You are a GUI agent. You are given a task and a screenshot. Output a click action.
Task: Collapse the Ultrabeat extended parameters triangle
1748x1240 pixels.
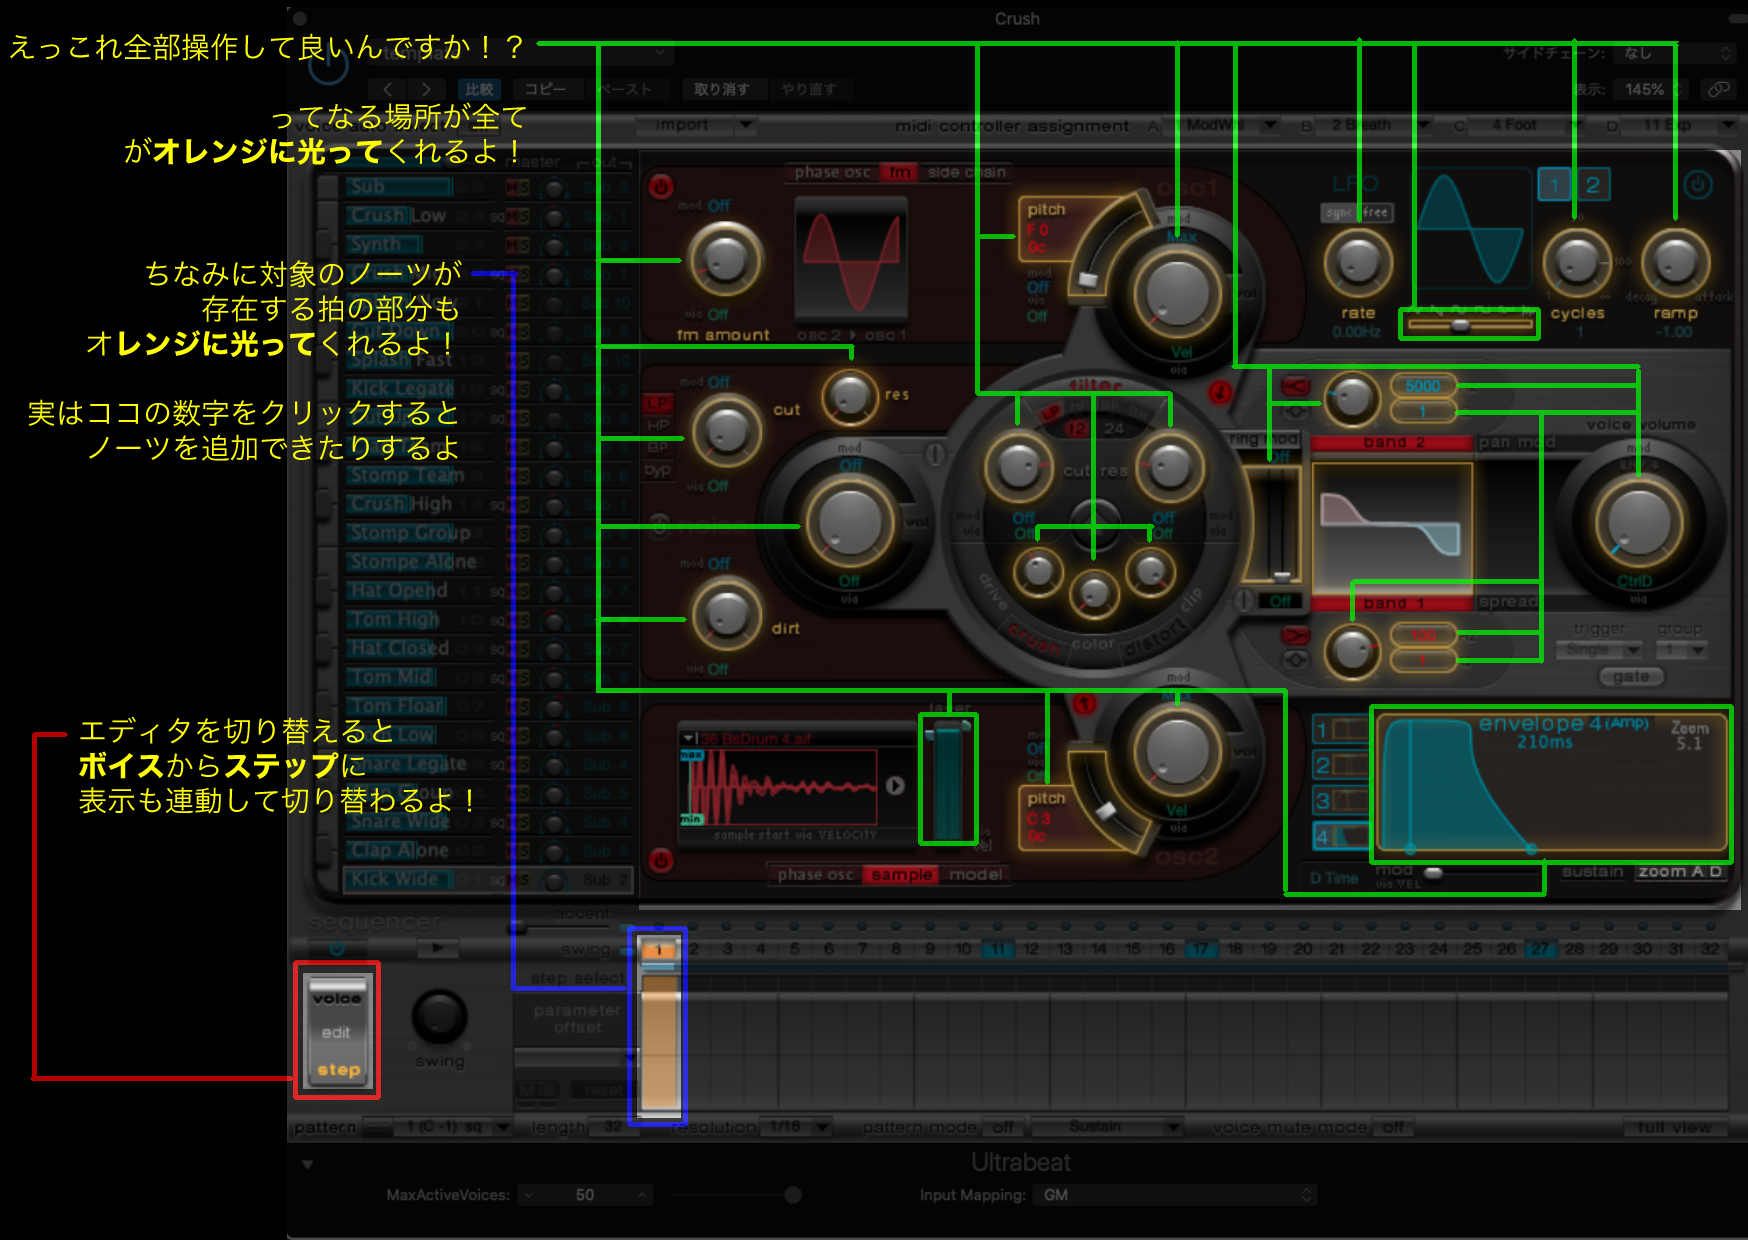307,1164
